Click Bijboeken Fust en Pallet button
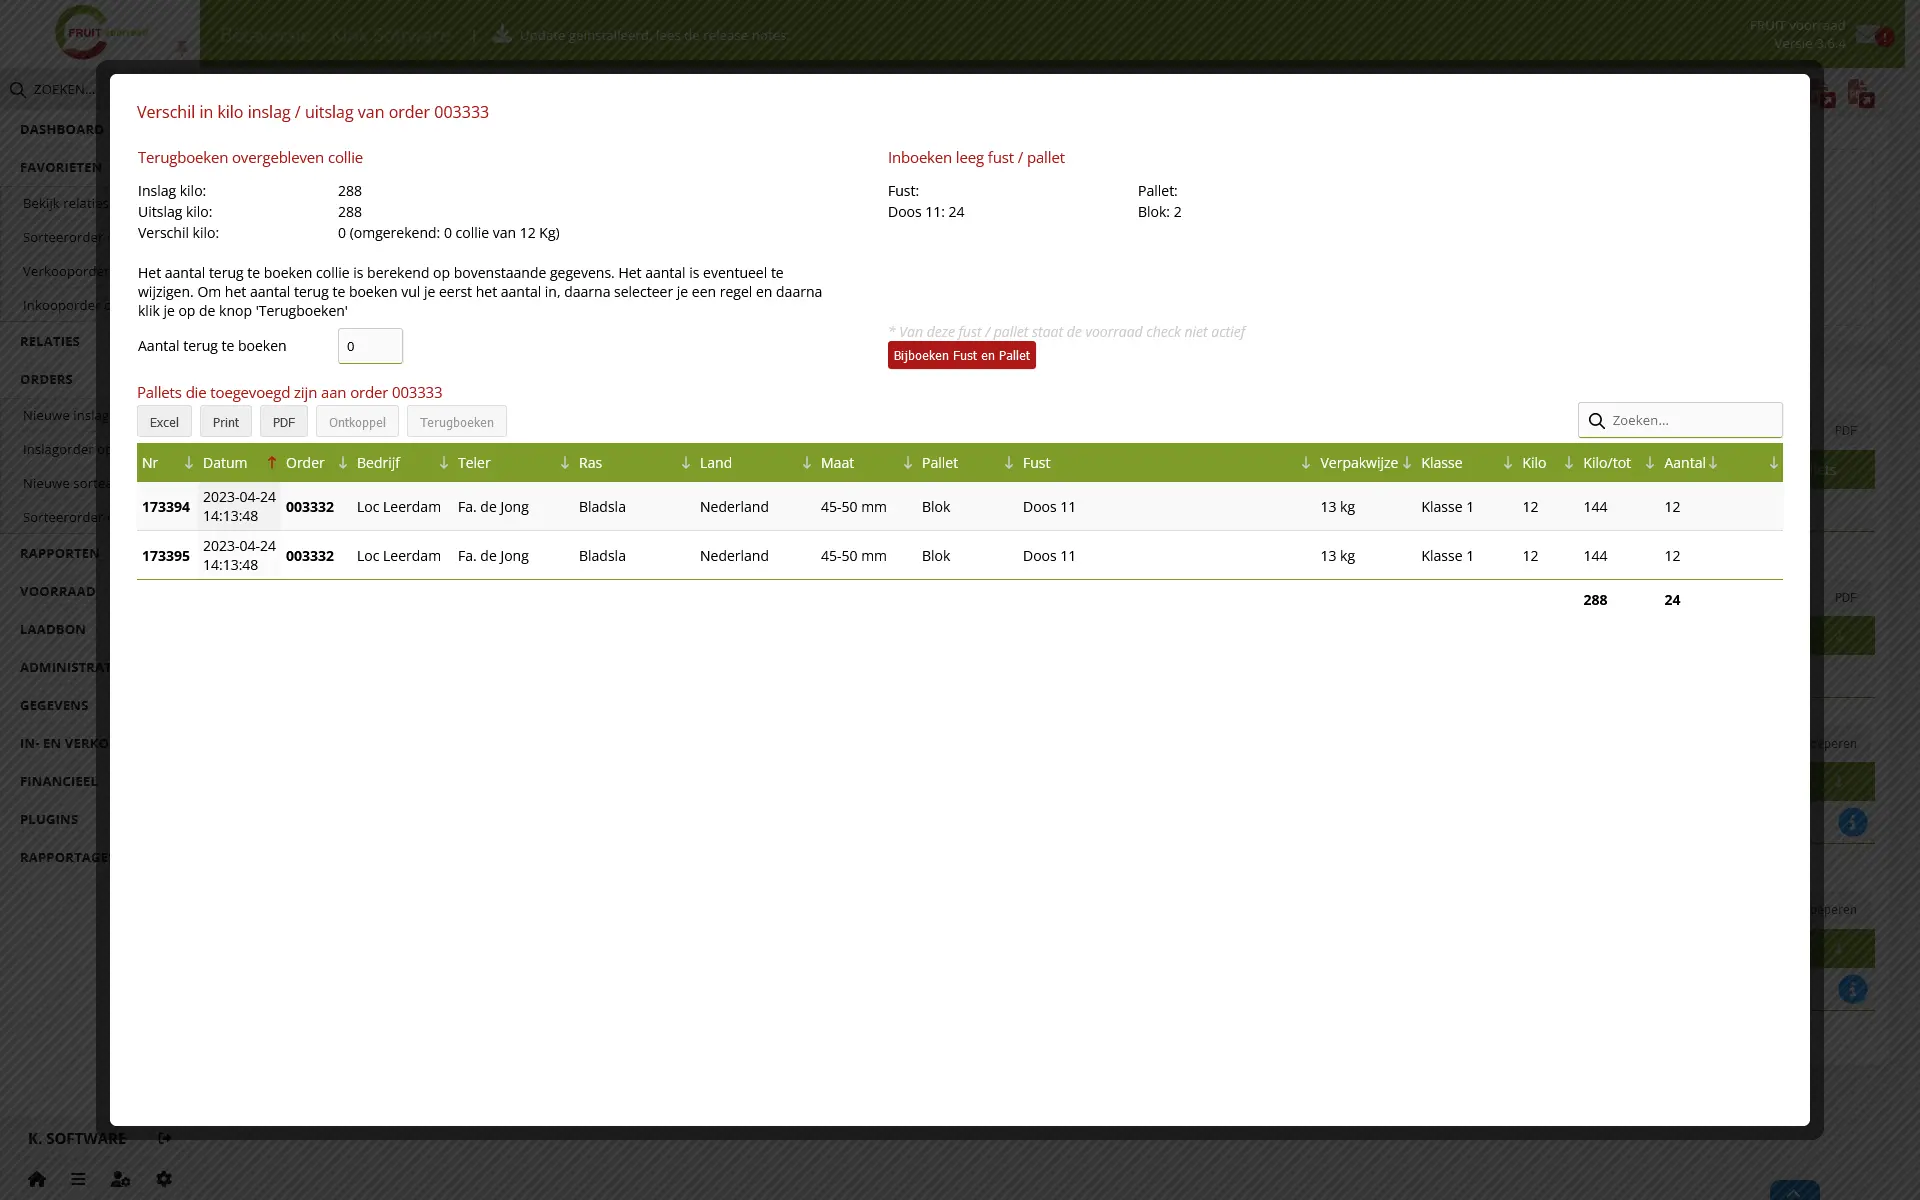Image resolution: width=1920 pixels, height=1200 pixels. pos(962,355)
